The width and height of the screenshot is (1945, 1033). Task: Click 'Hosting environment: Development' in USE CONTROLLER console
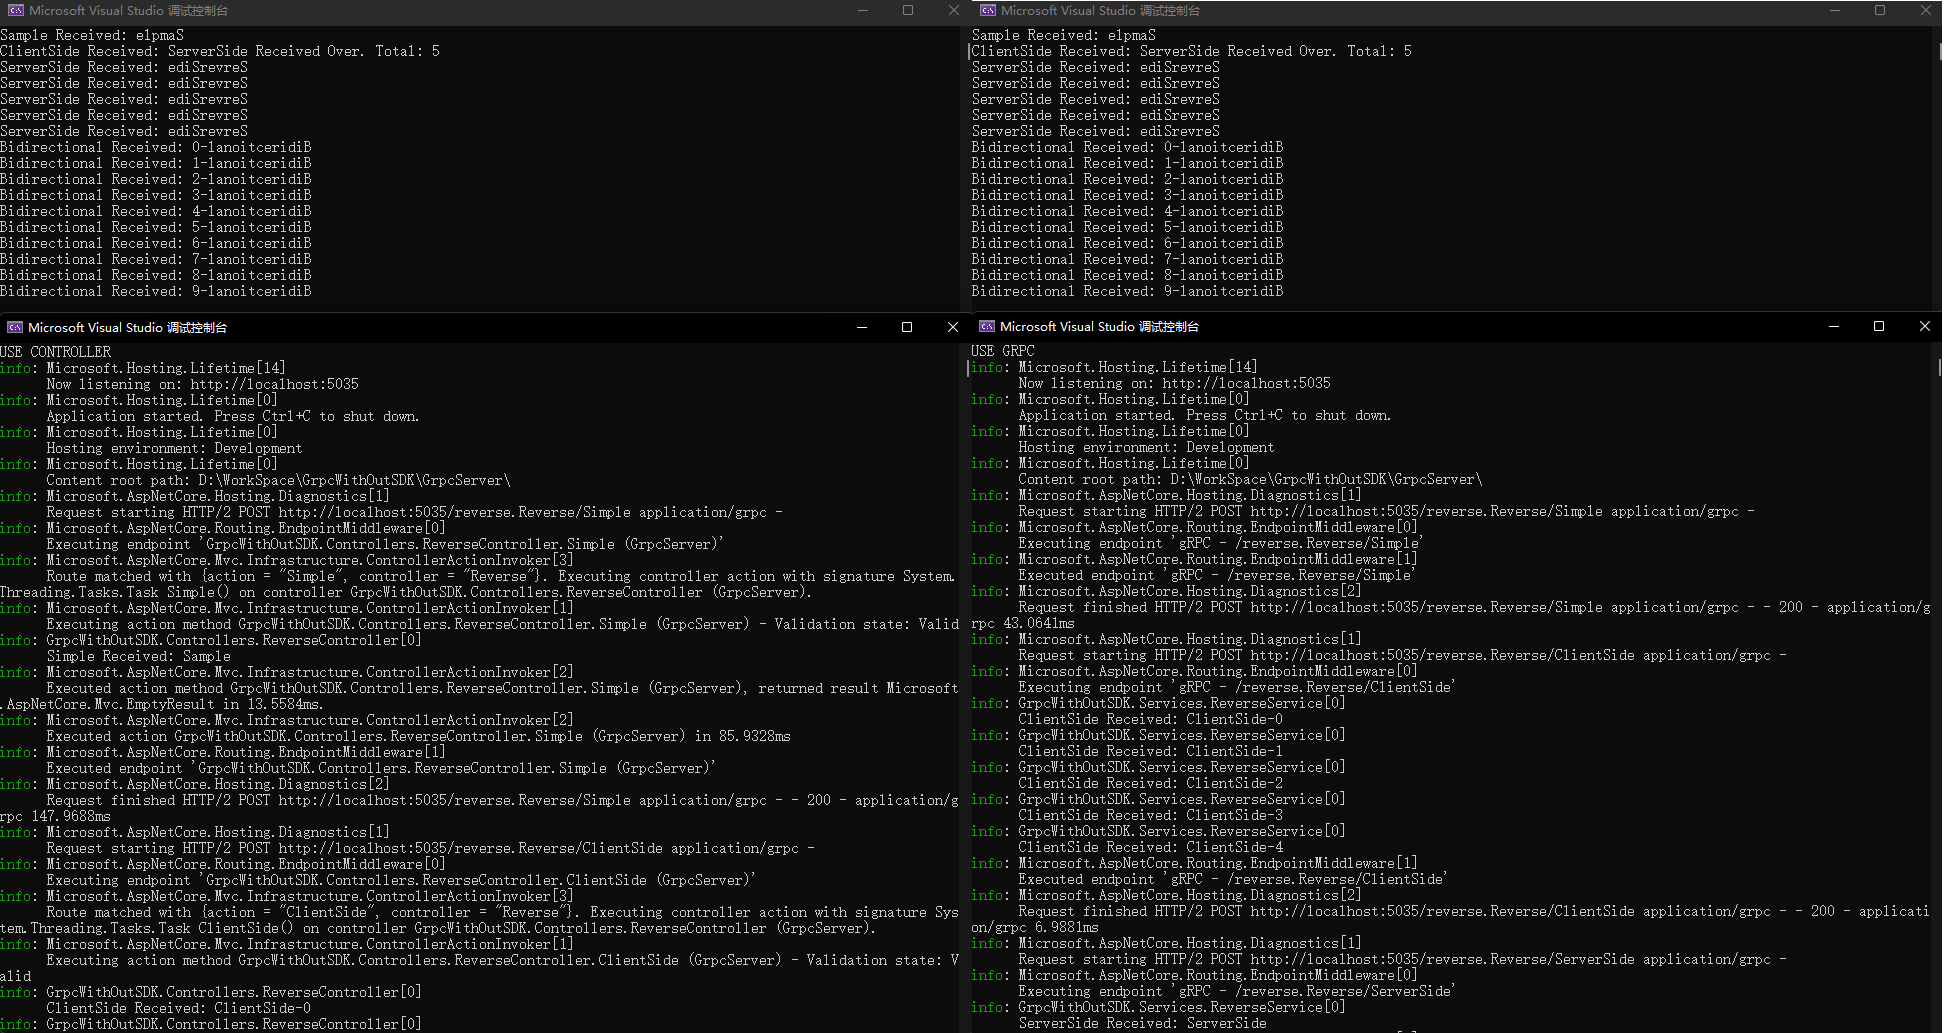click(174, 448)
